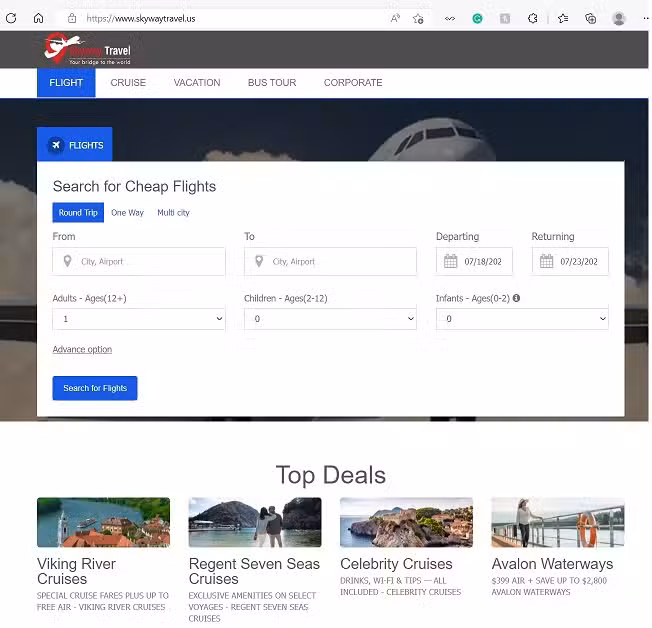Open the browser settings and more menu
This screenshot has width=652, height=628.
click(x=646, y=18)
